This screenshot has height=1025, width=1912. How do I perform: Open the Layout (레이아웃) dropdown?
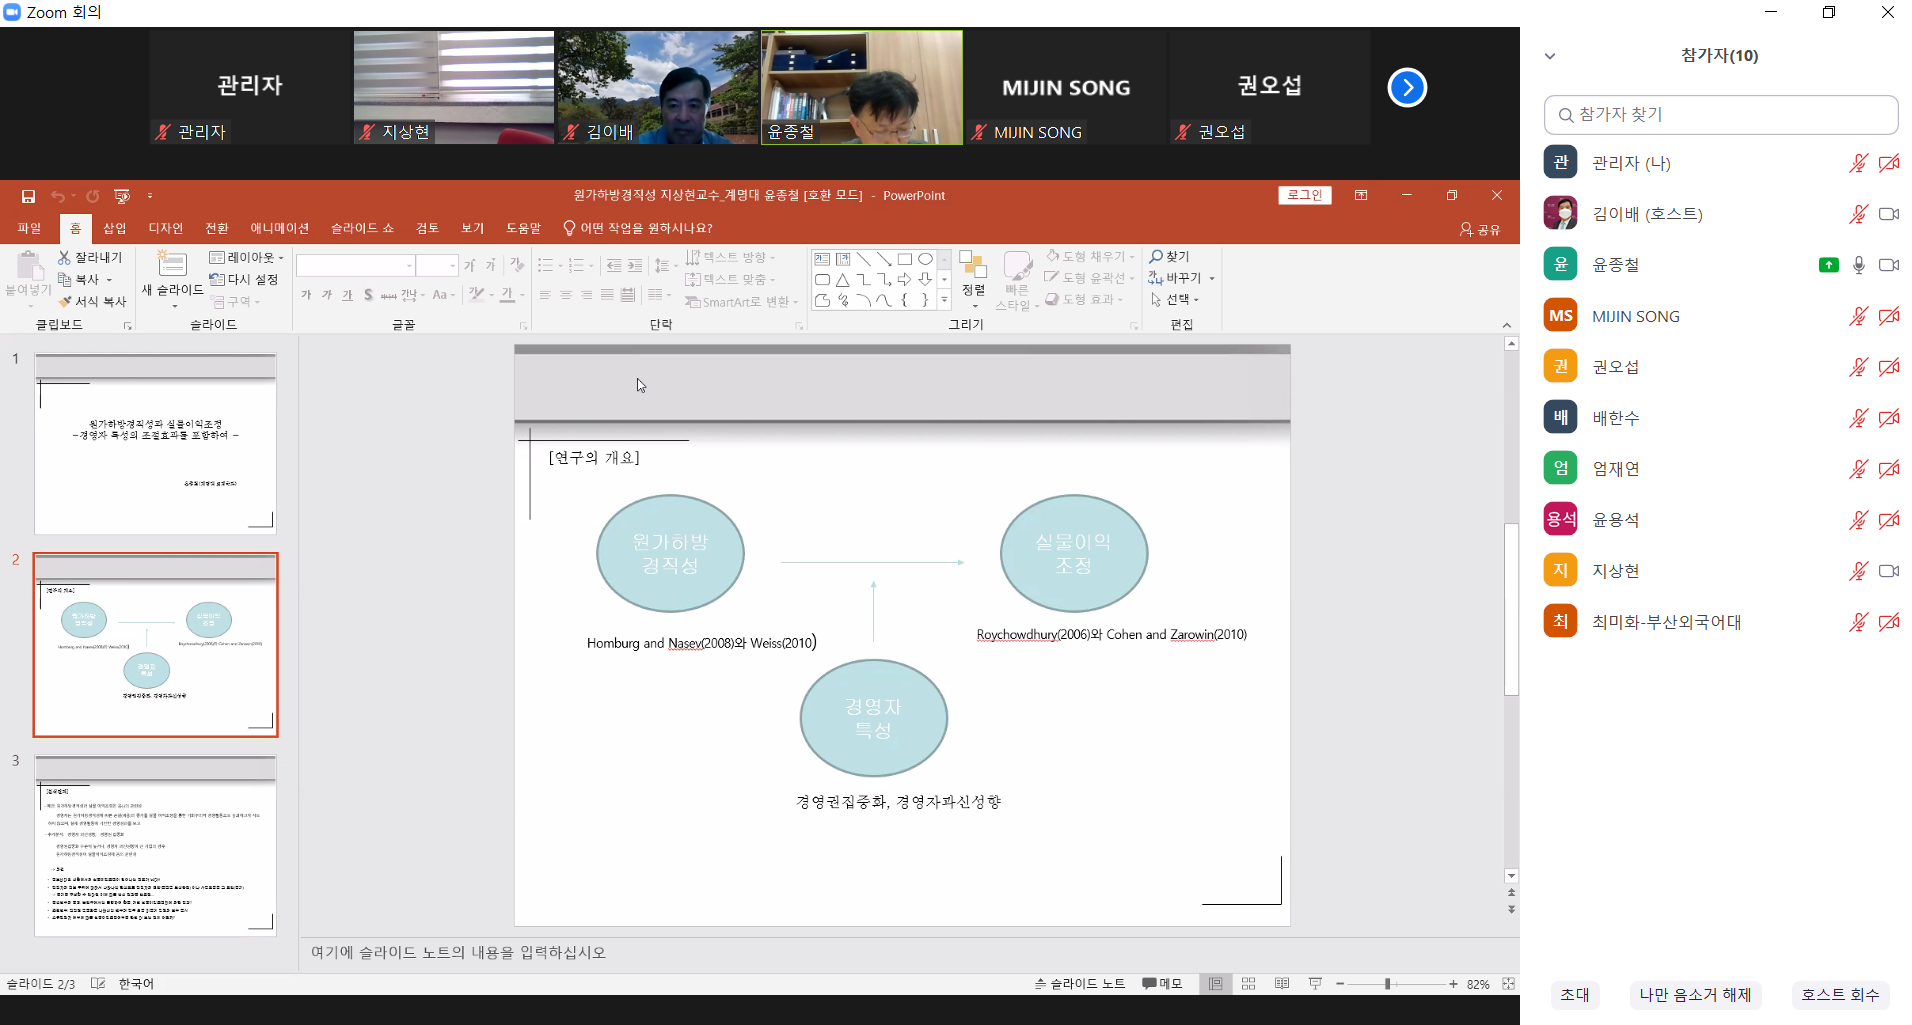point(246,258)
